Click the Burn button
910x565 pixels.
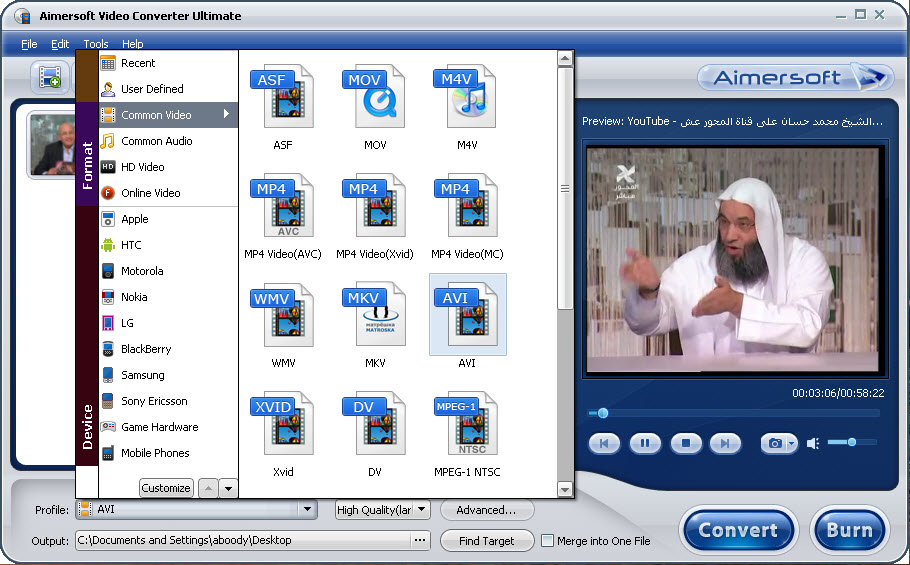(x=849, y=530)
